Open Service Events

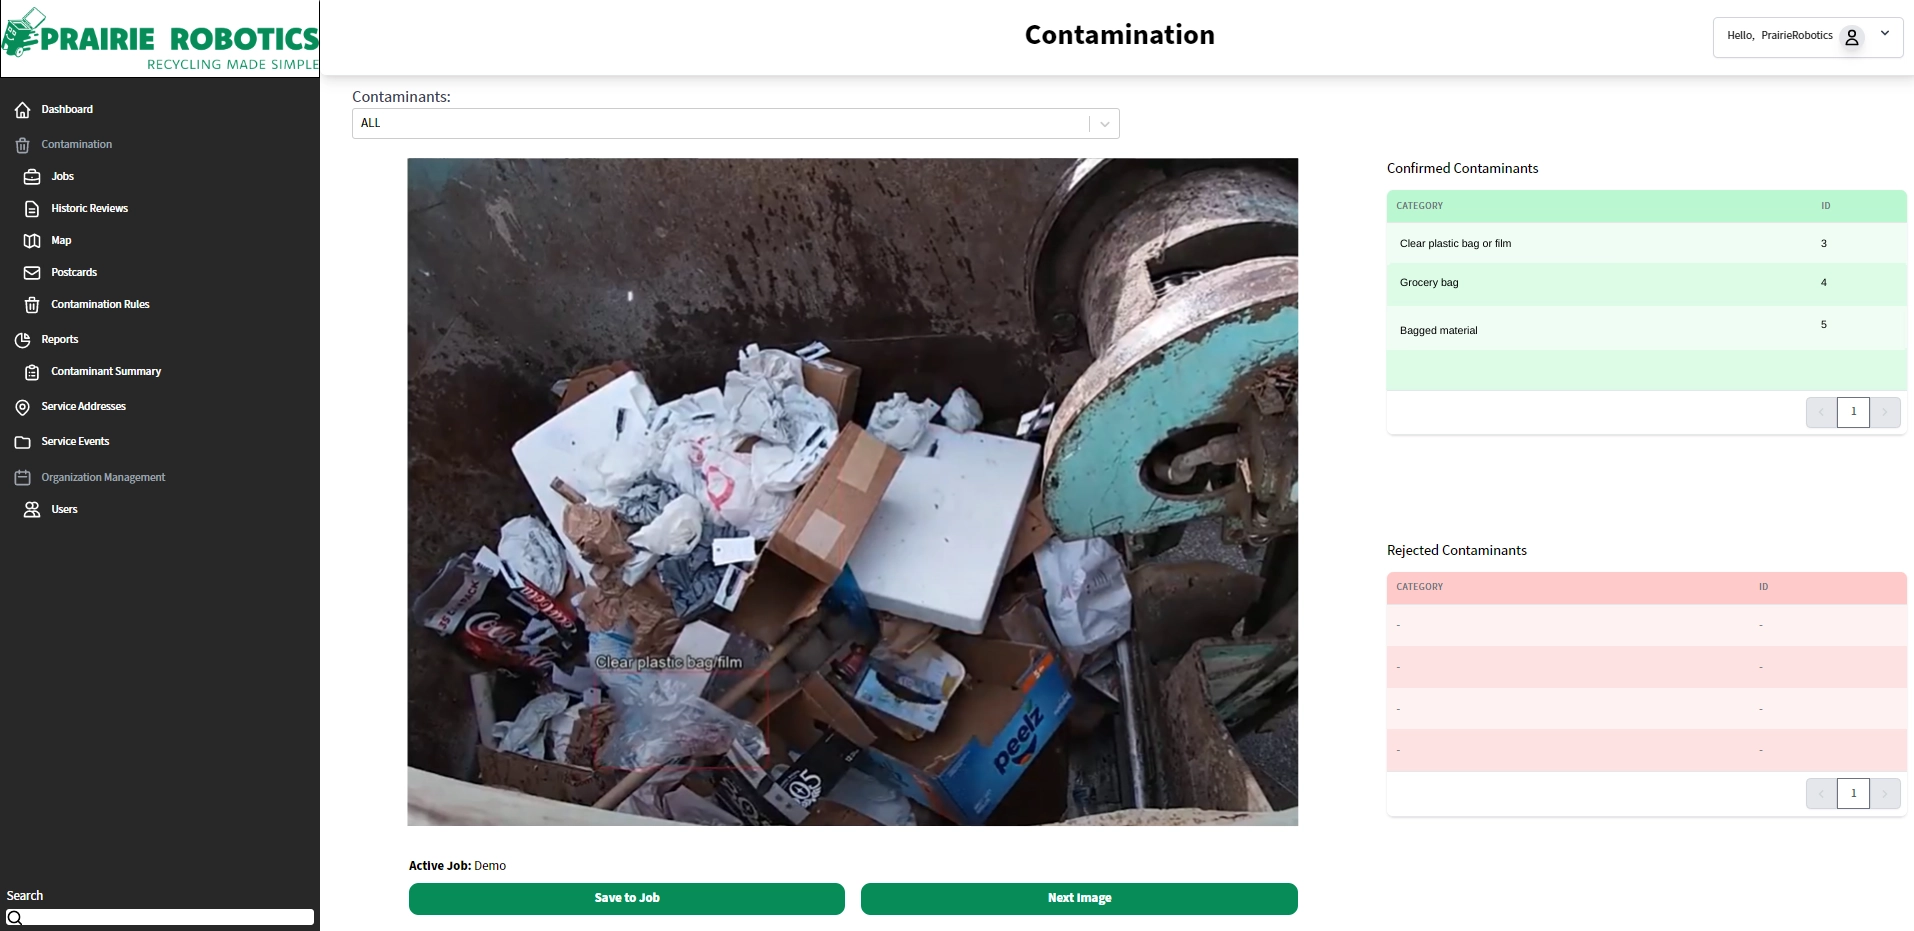(x=75, y=441)
